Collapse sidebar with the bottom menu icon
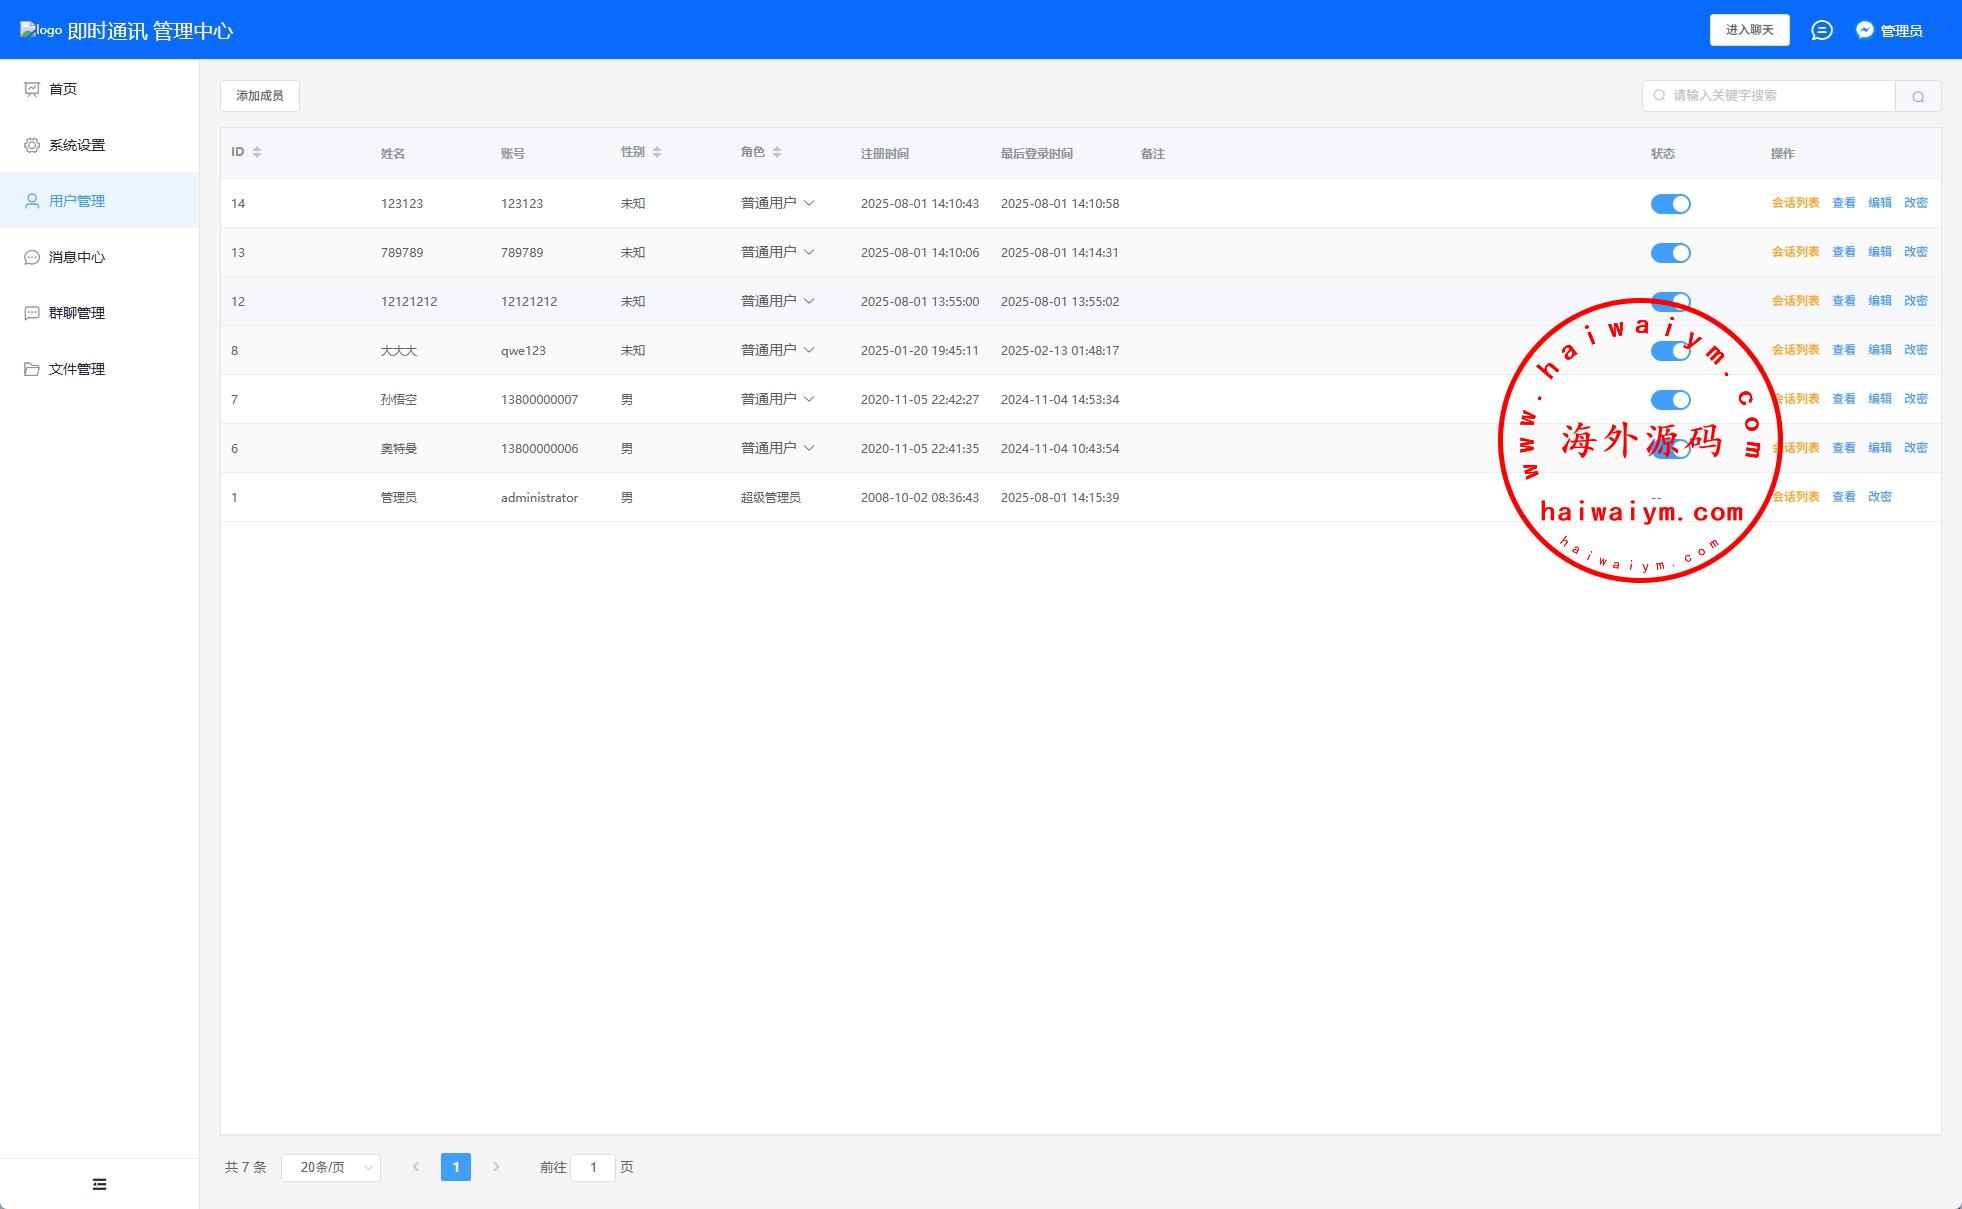 coord(99,1184)
